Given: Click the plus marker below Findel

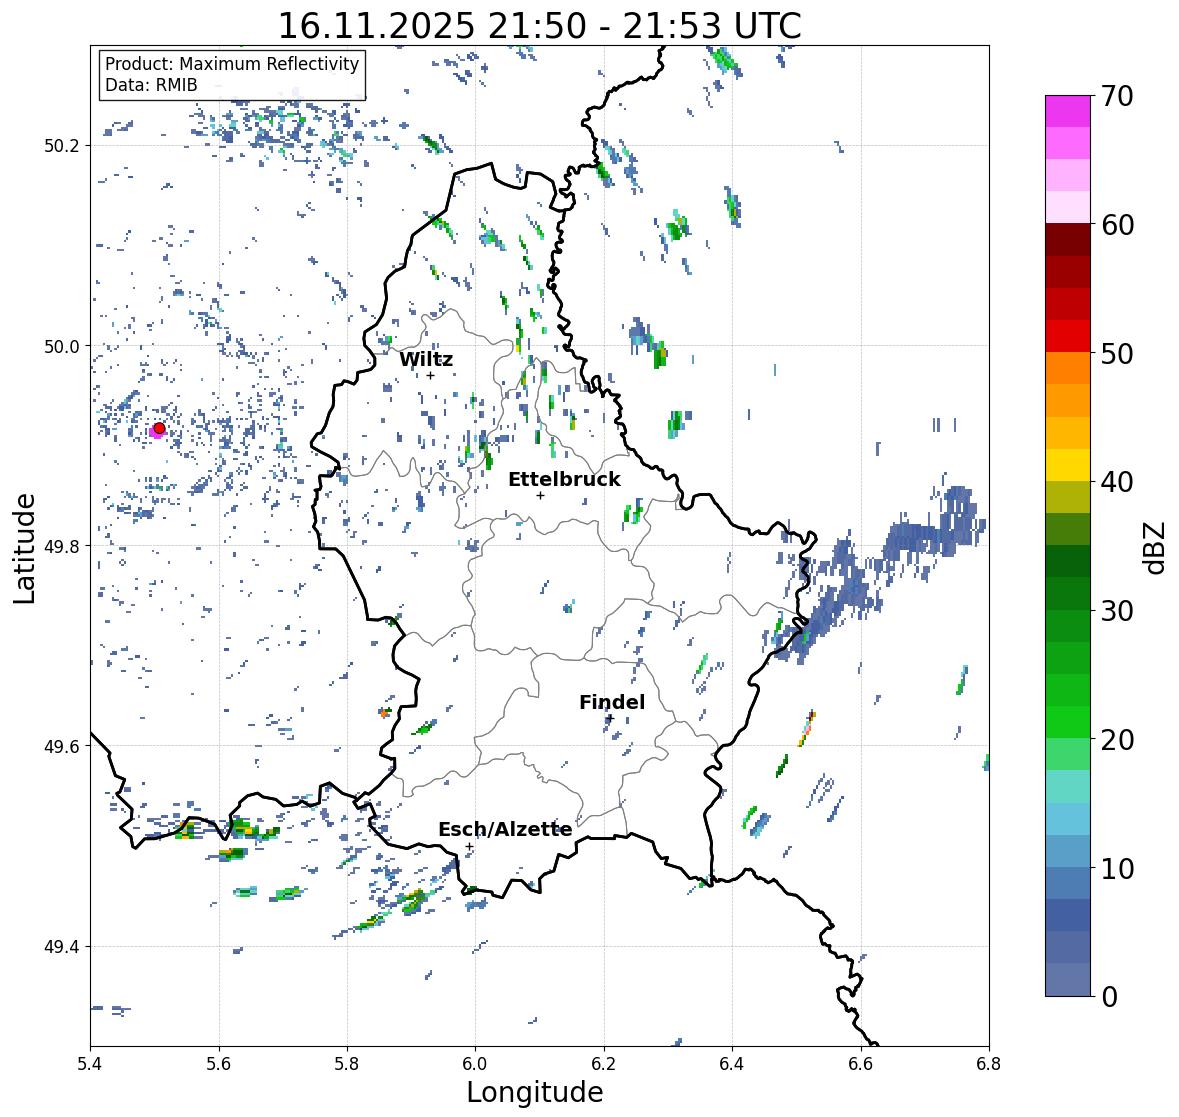Looking at the screenshot, I should [610, 719].
